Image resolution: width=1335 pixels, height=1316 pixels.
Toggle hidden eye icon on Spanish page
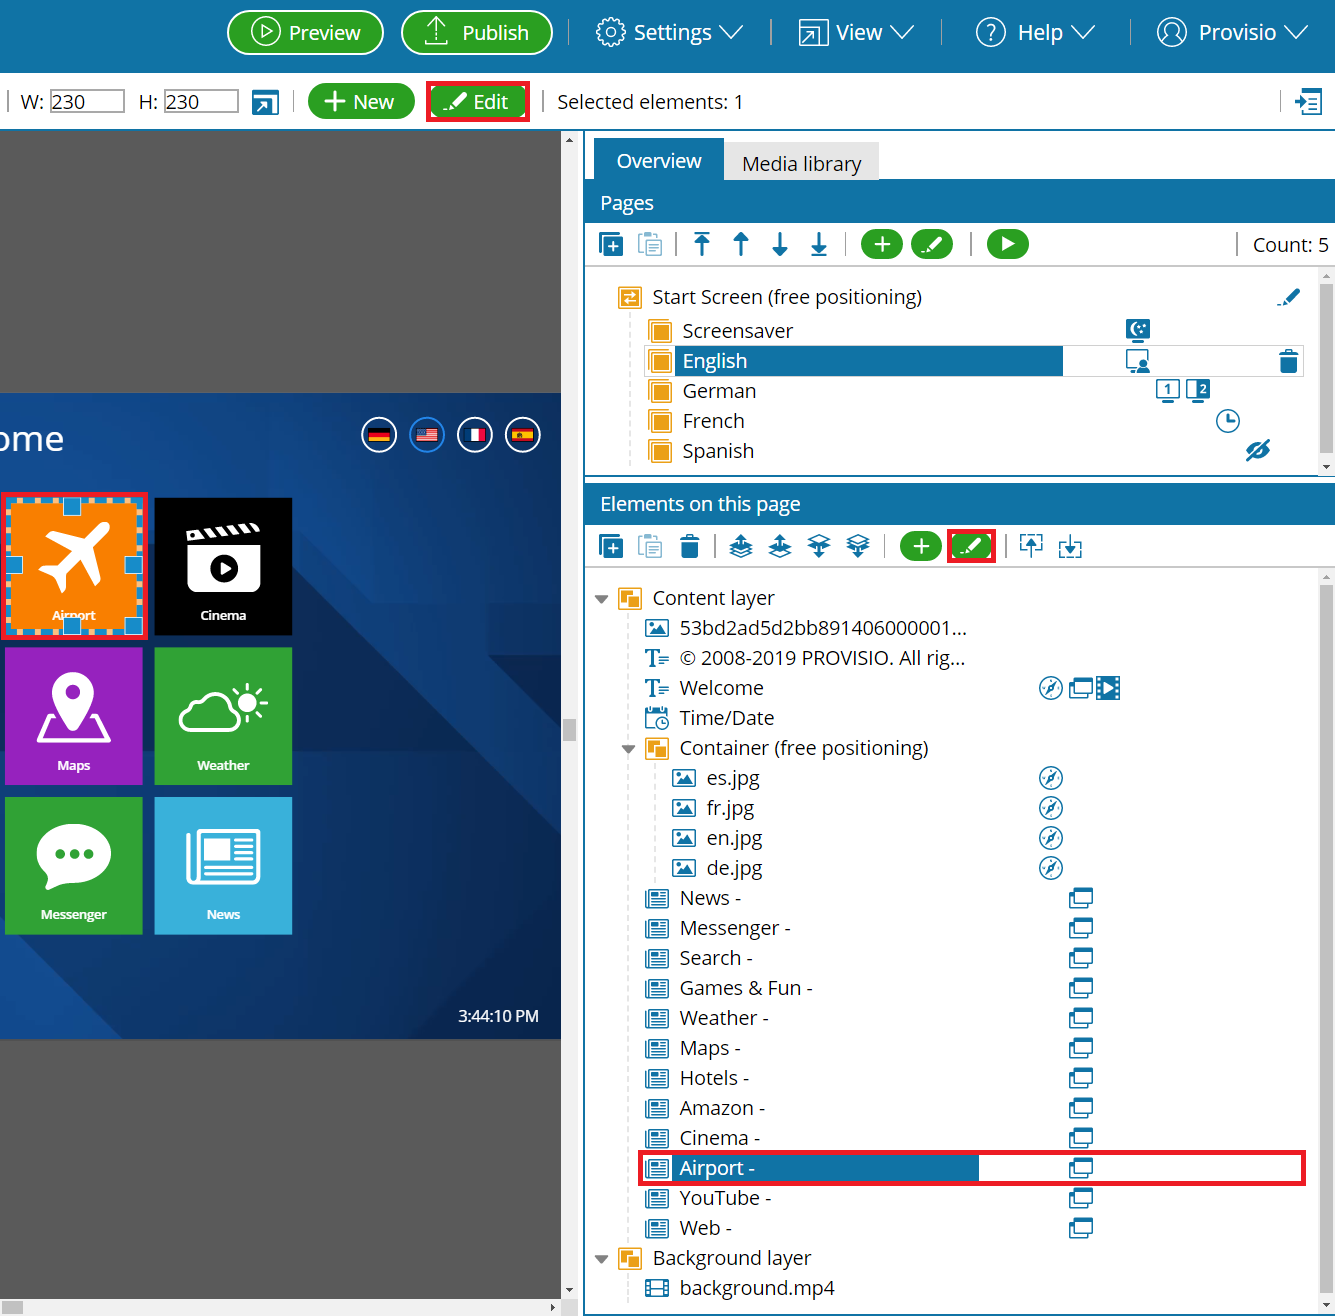[x=1257, y=451]
